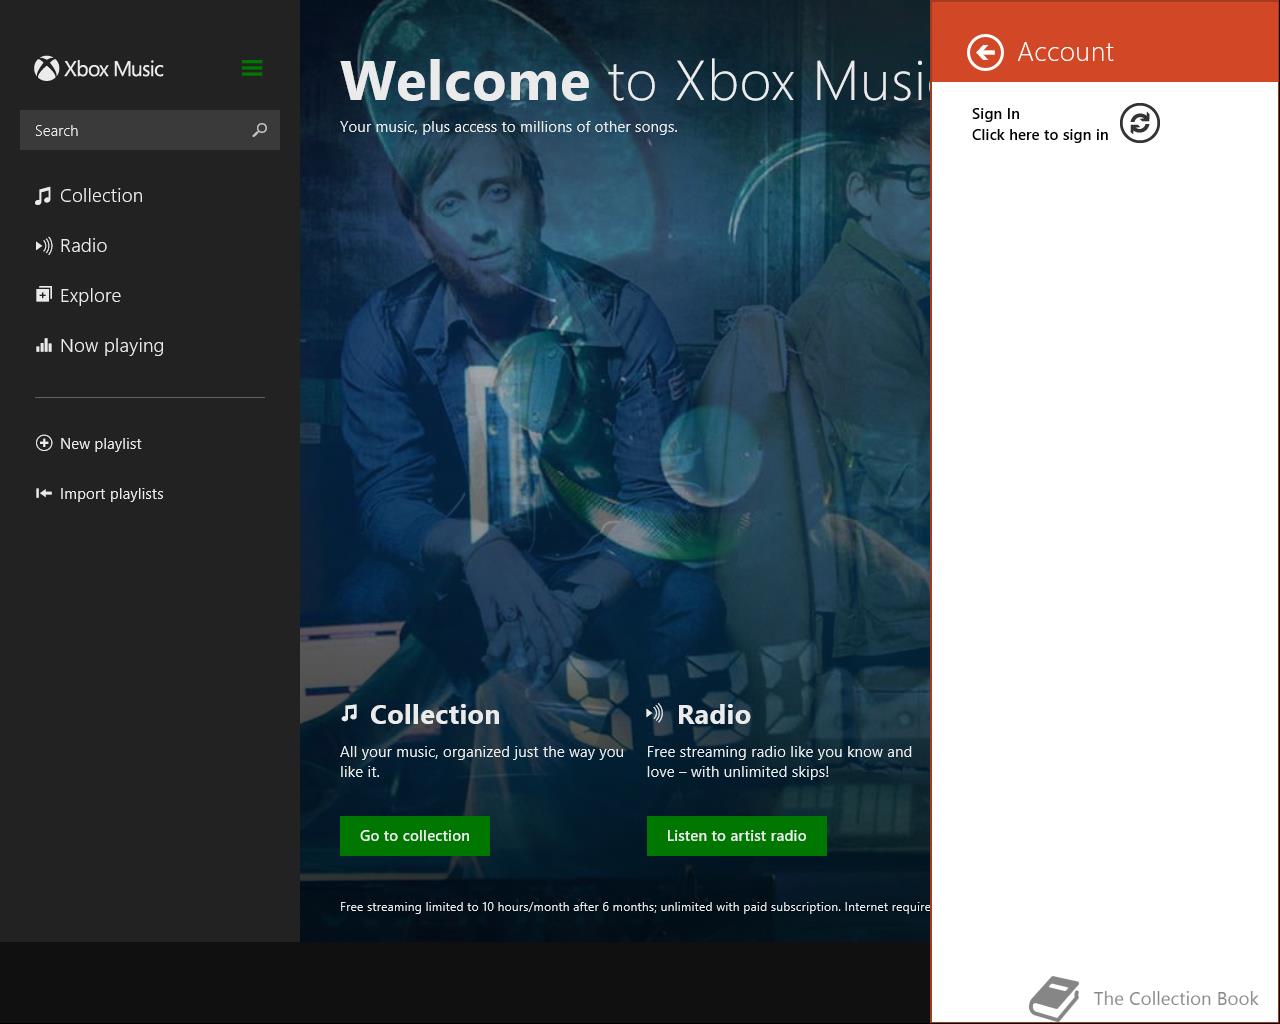The image size is (1280, 1024).
Task: Click the radio waves icon beside Radio heading
Action: [655, 713]
